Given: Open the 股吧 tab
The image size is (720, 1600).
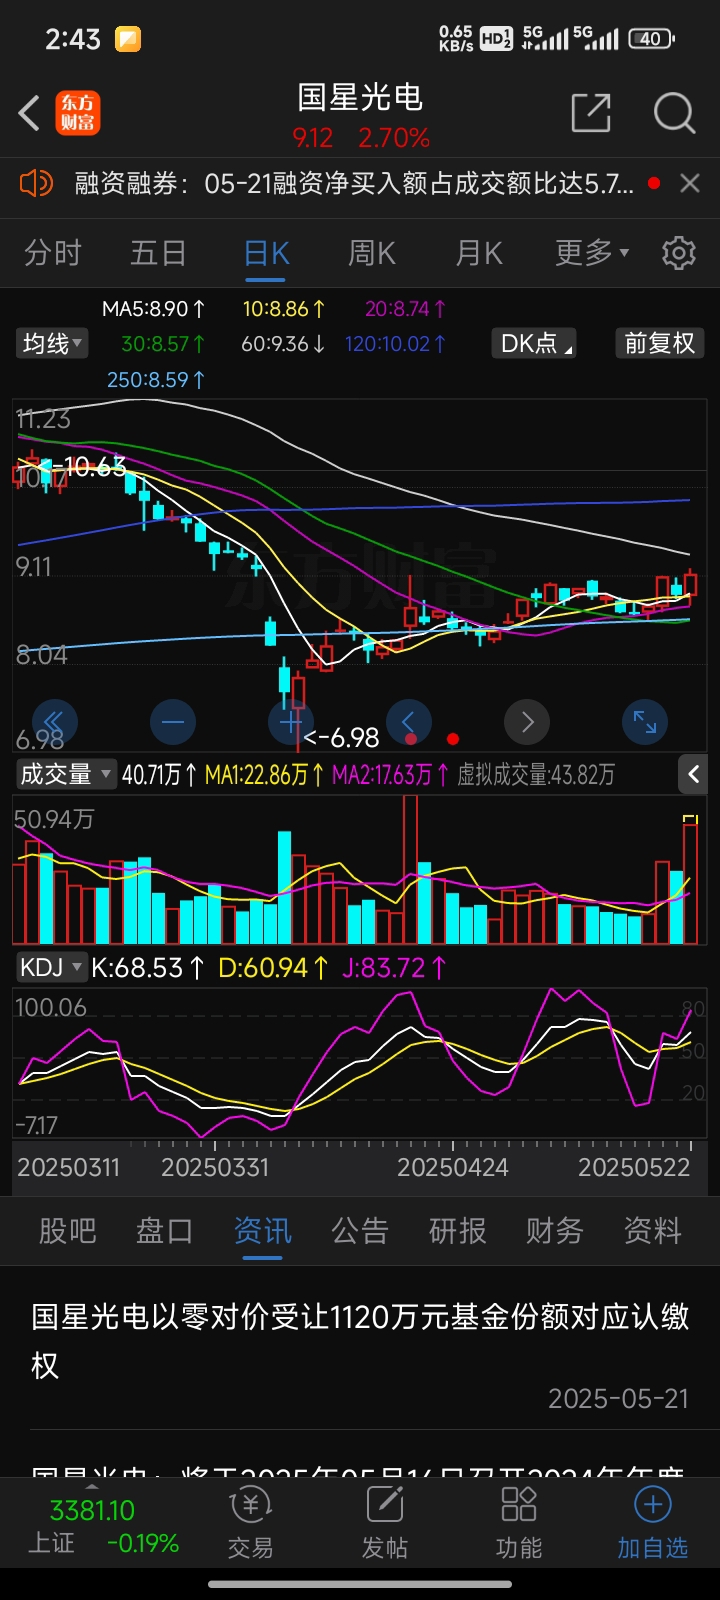Looking at the screenshot, I should click(67, 1231).
